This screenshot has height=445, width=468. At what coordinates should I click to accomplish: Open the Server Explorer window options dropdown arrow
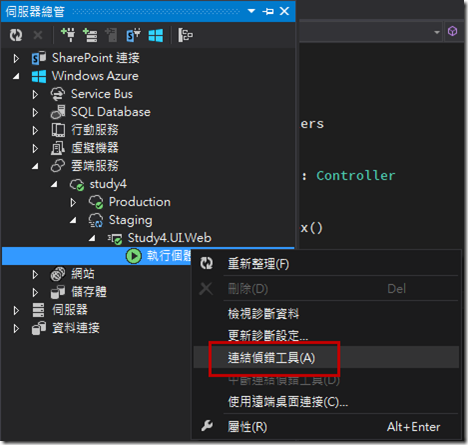(x=251, y=11)
